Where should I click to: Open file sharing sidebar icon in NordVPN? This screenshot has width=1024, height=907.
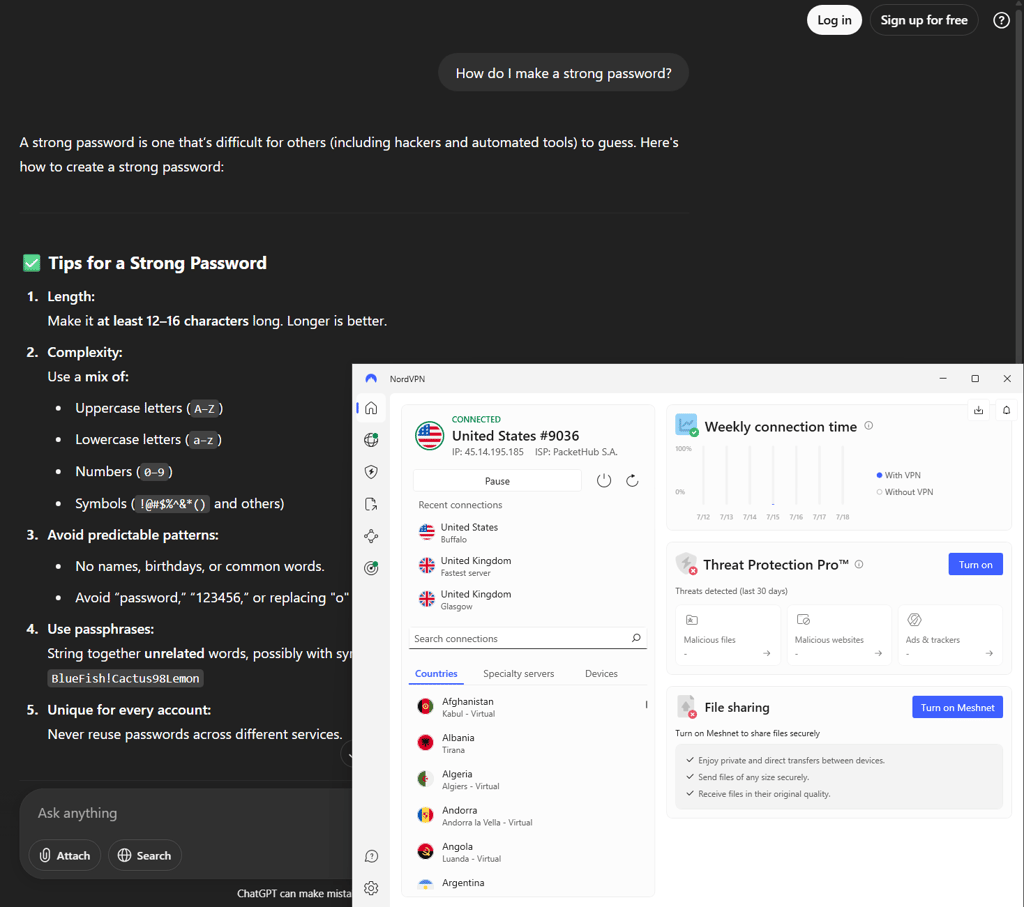(x=371, y=504)
